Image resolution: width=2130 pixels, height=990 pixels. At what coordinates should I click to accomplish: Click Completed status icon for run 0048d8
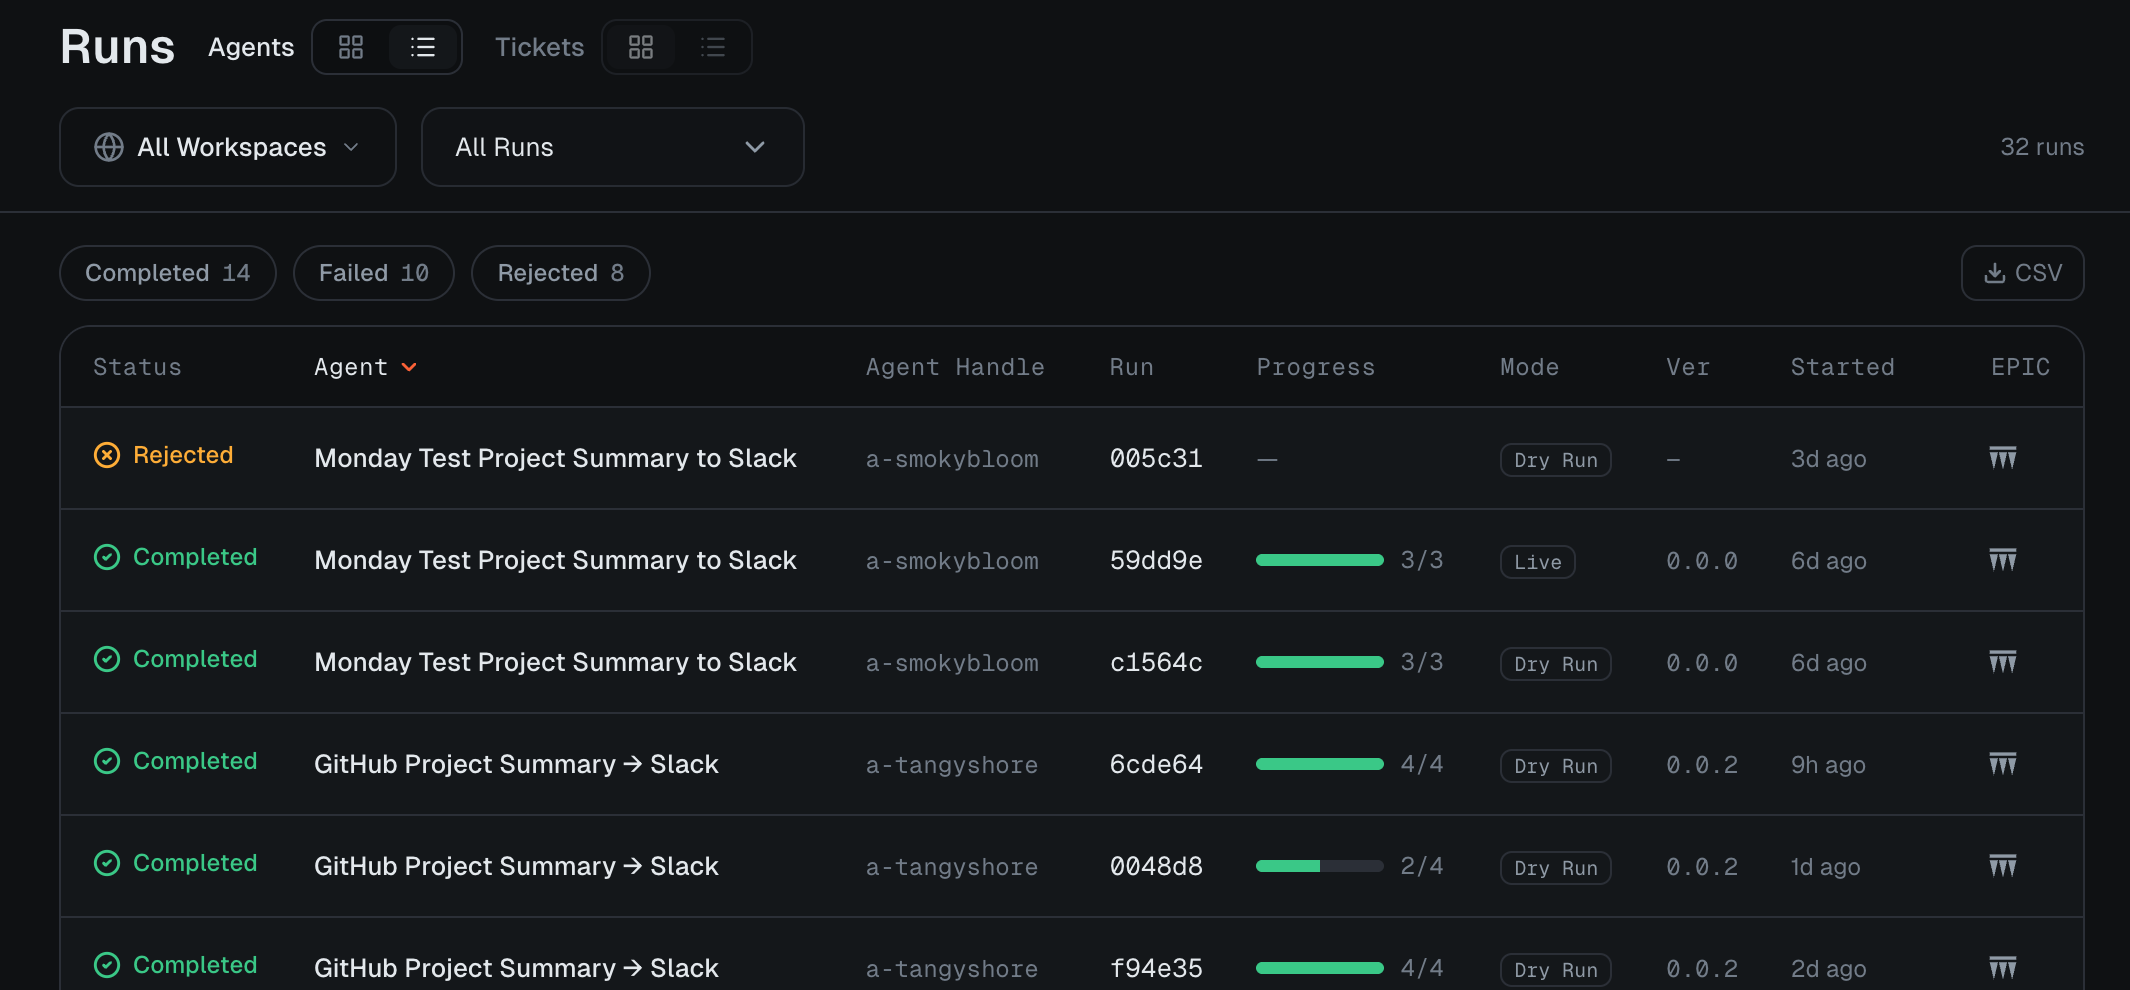tap(107, 863)
